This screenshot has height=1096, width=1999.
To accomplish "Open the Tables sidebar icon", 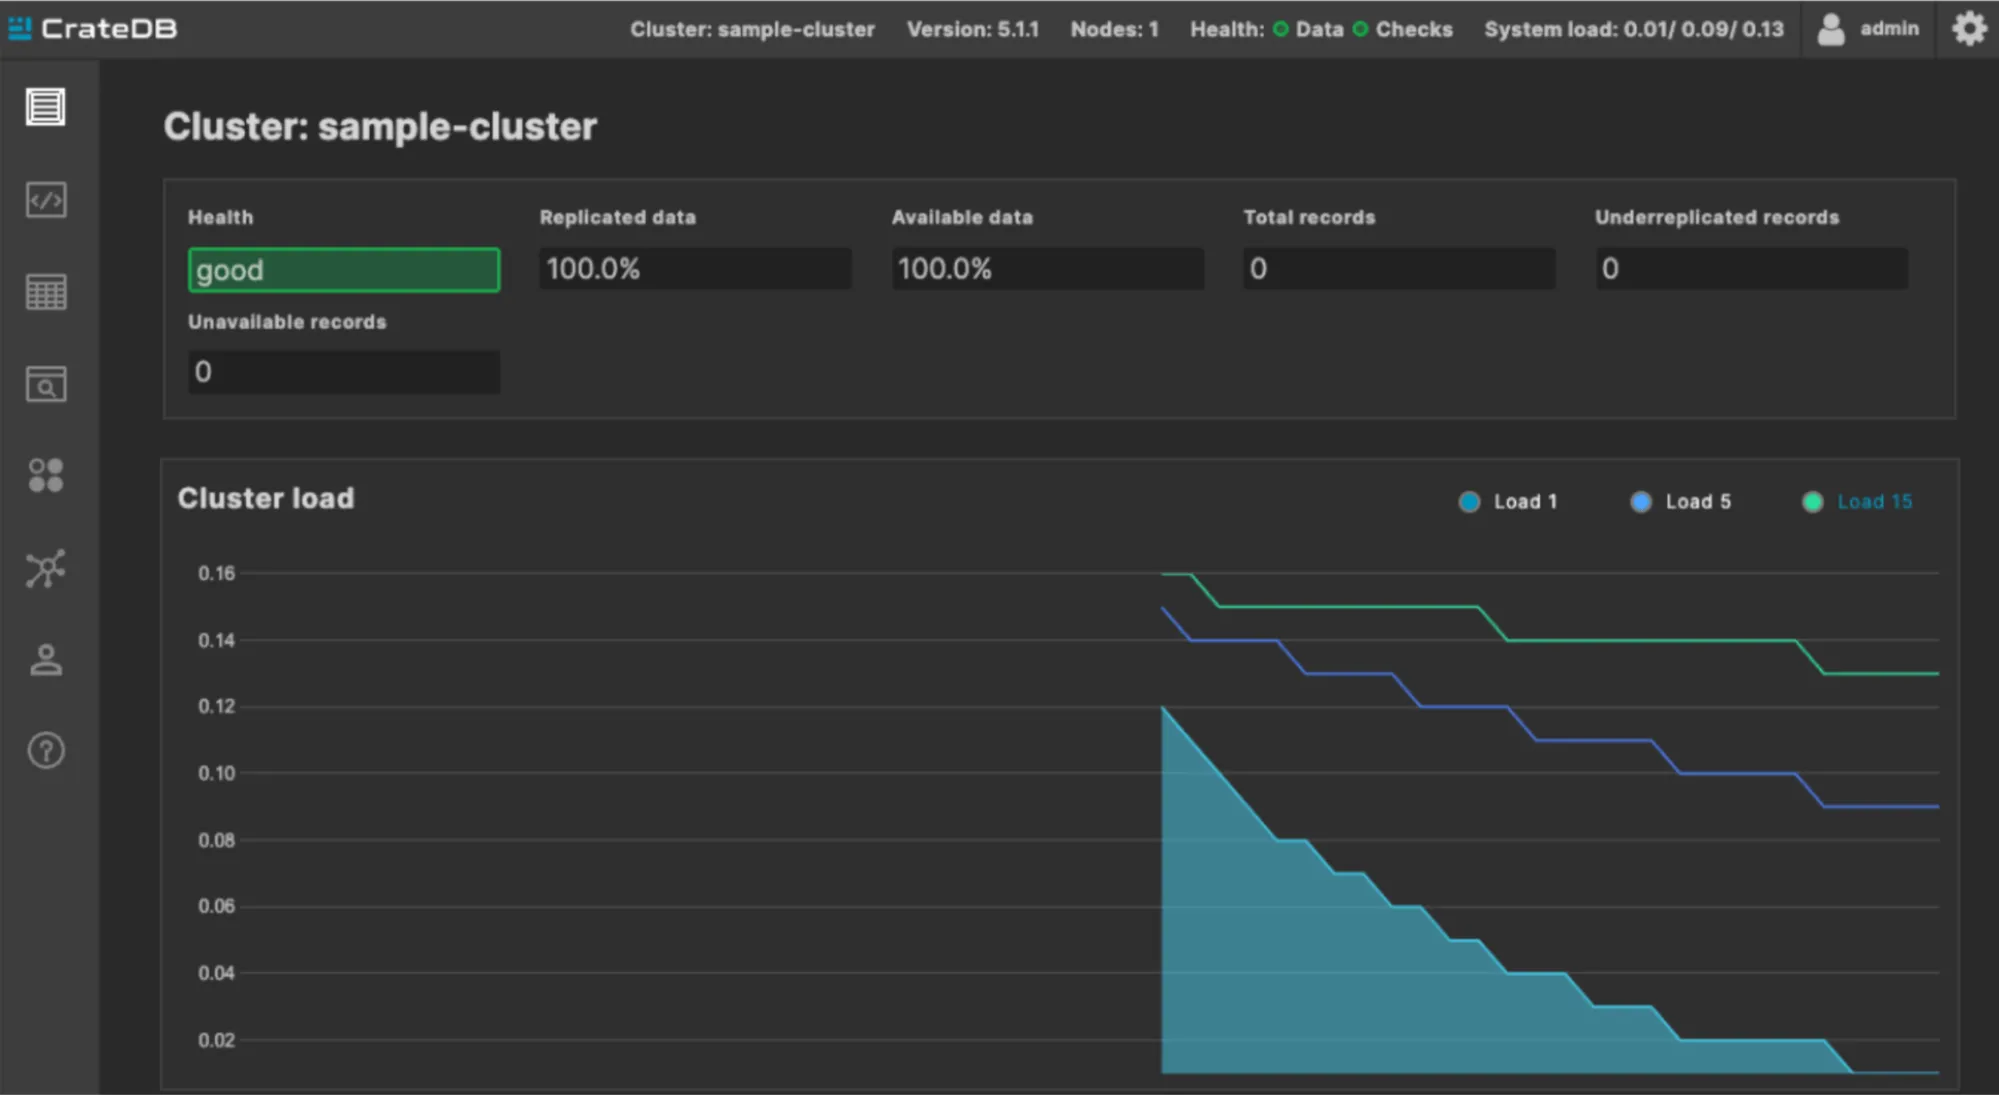I will click(45, 292).
